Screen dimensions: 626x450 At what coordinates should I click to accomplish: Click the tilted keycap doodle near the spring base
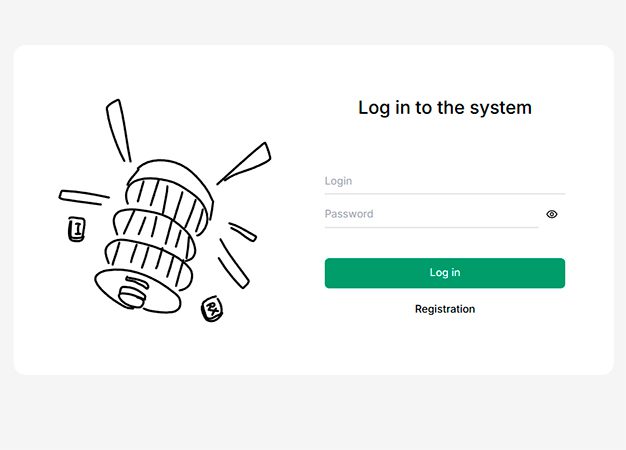click(x=211, y=309)
